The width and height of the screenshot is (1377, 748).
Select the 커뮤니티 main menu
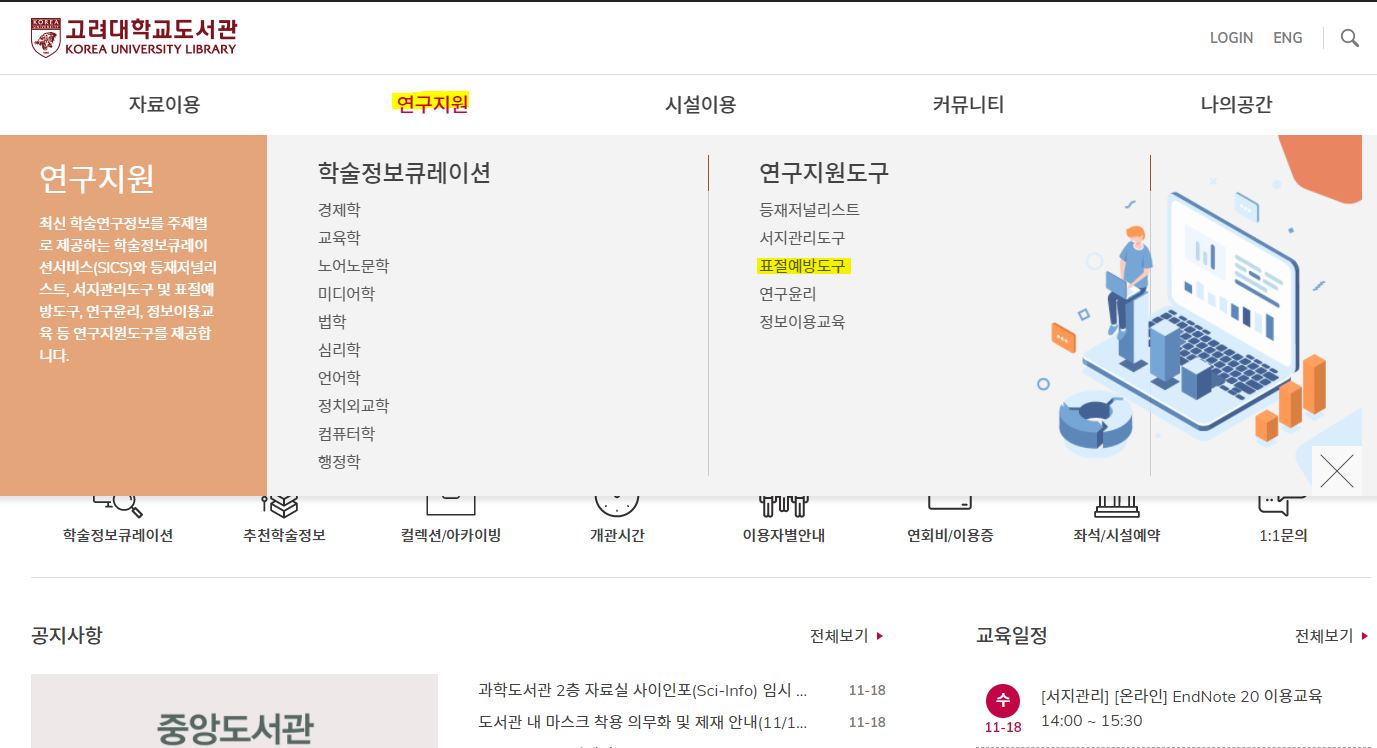click(x=968, y=104)
